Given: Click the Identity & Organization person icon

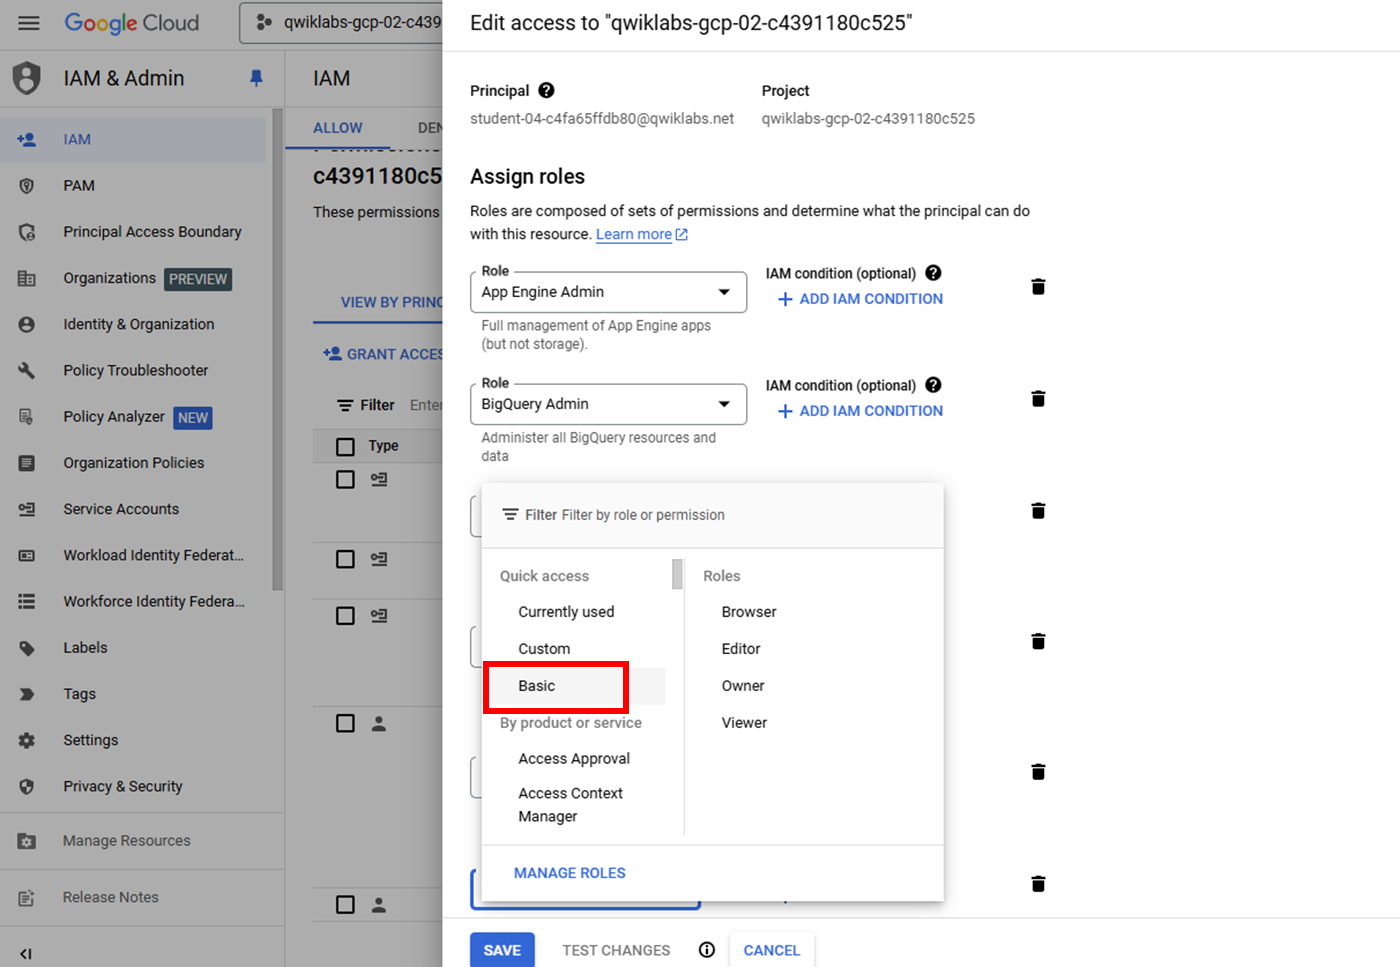Looking at the screenshot, I should coord(27,324).
